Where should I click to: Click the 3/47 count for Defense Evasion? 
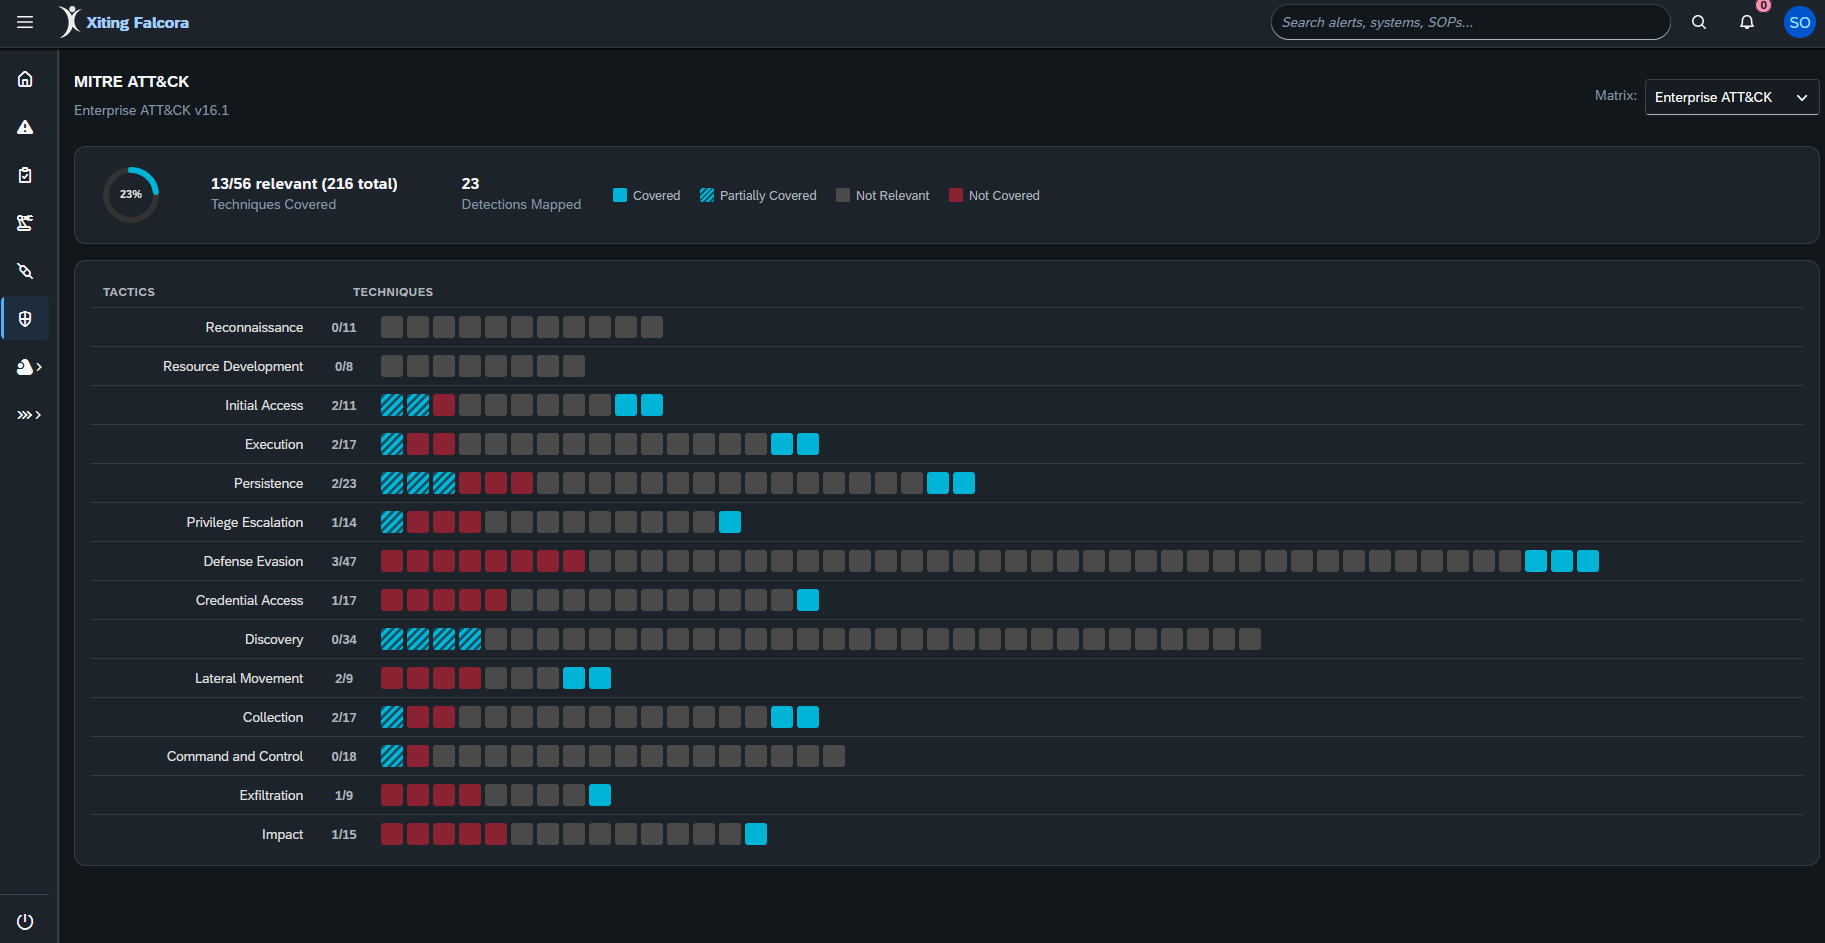(x=344, y=561)
